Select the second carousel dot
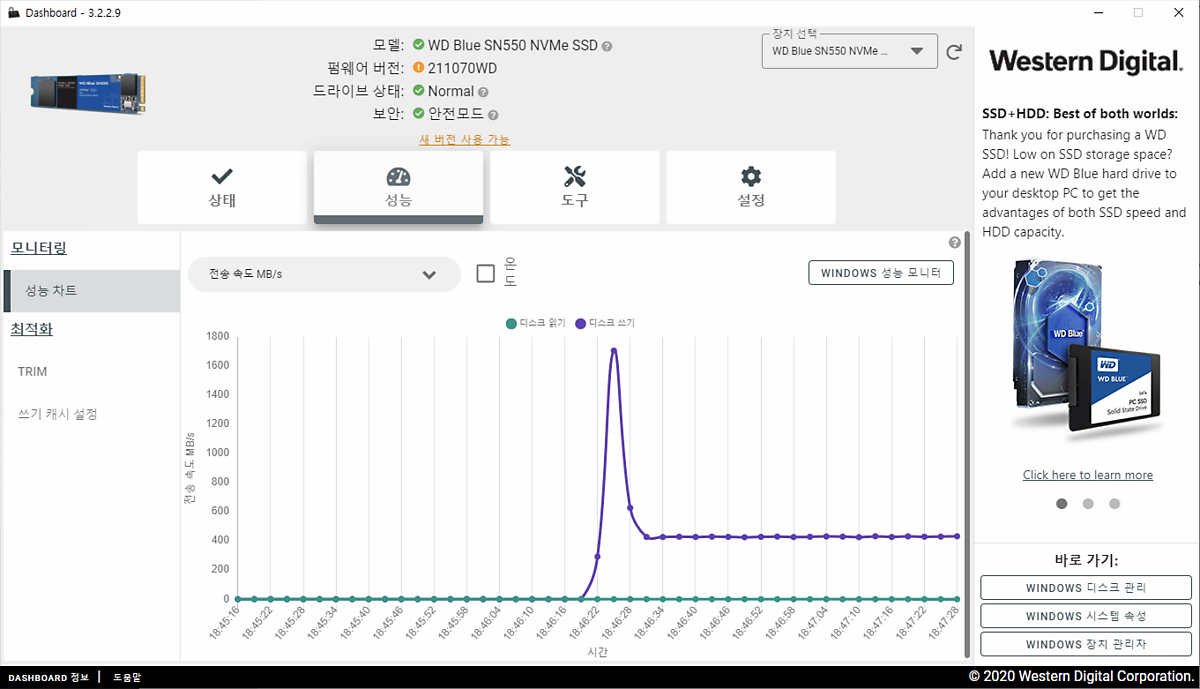 pos(1088,504)
